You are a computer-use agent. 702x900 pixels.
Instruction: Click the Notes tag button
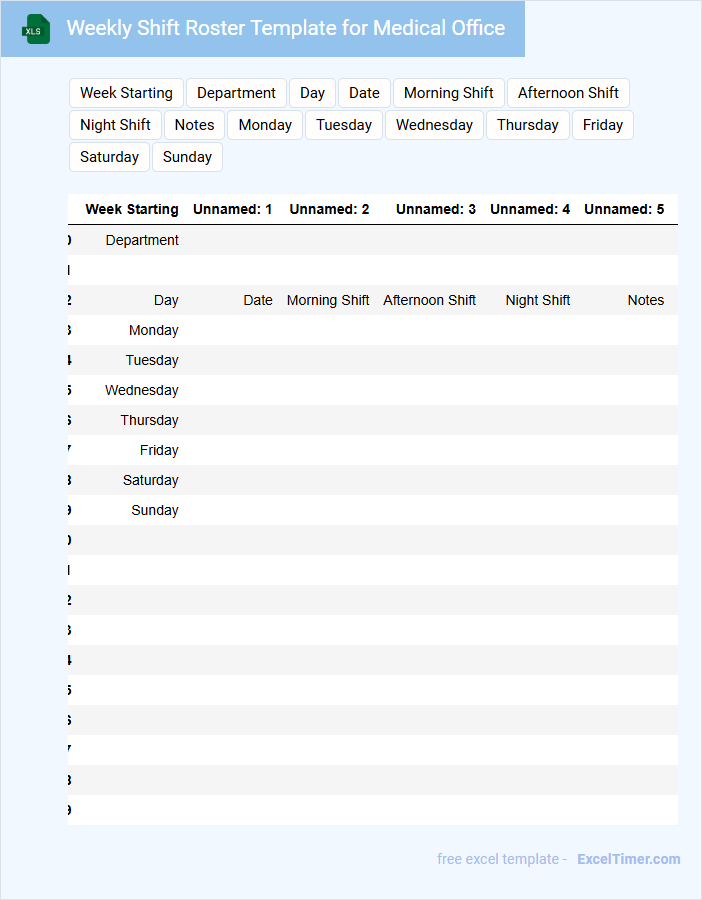pyautogui.click(x=194, y=125)
